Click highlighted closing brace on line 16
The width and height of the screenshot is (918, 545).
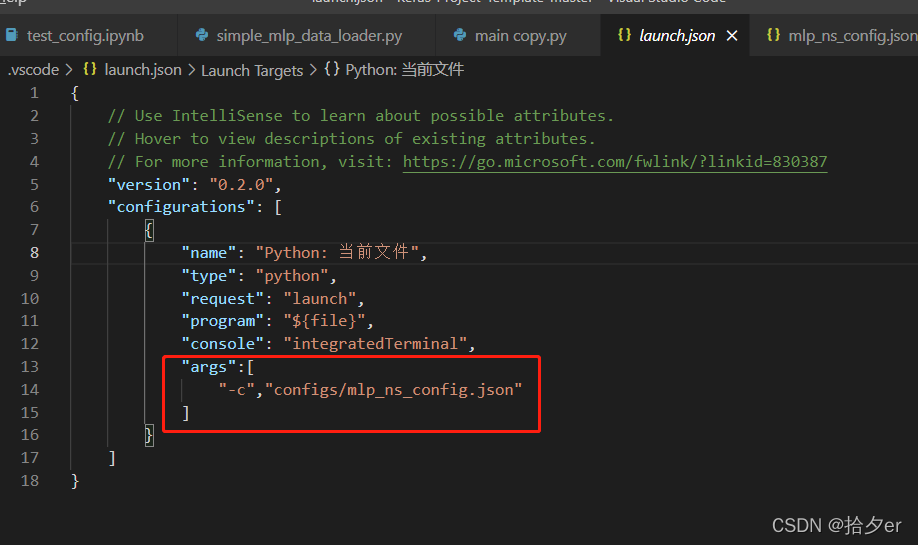149,436
